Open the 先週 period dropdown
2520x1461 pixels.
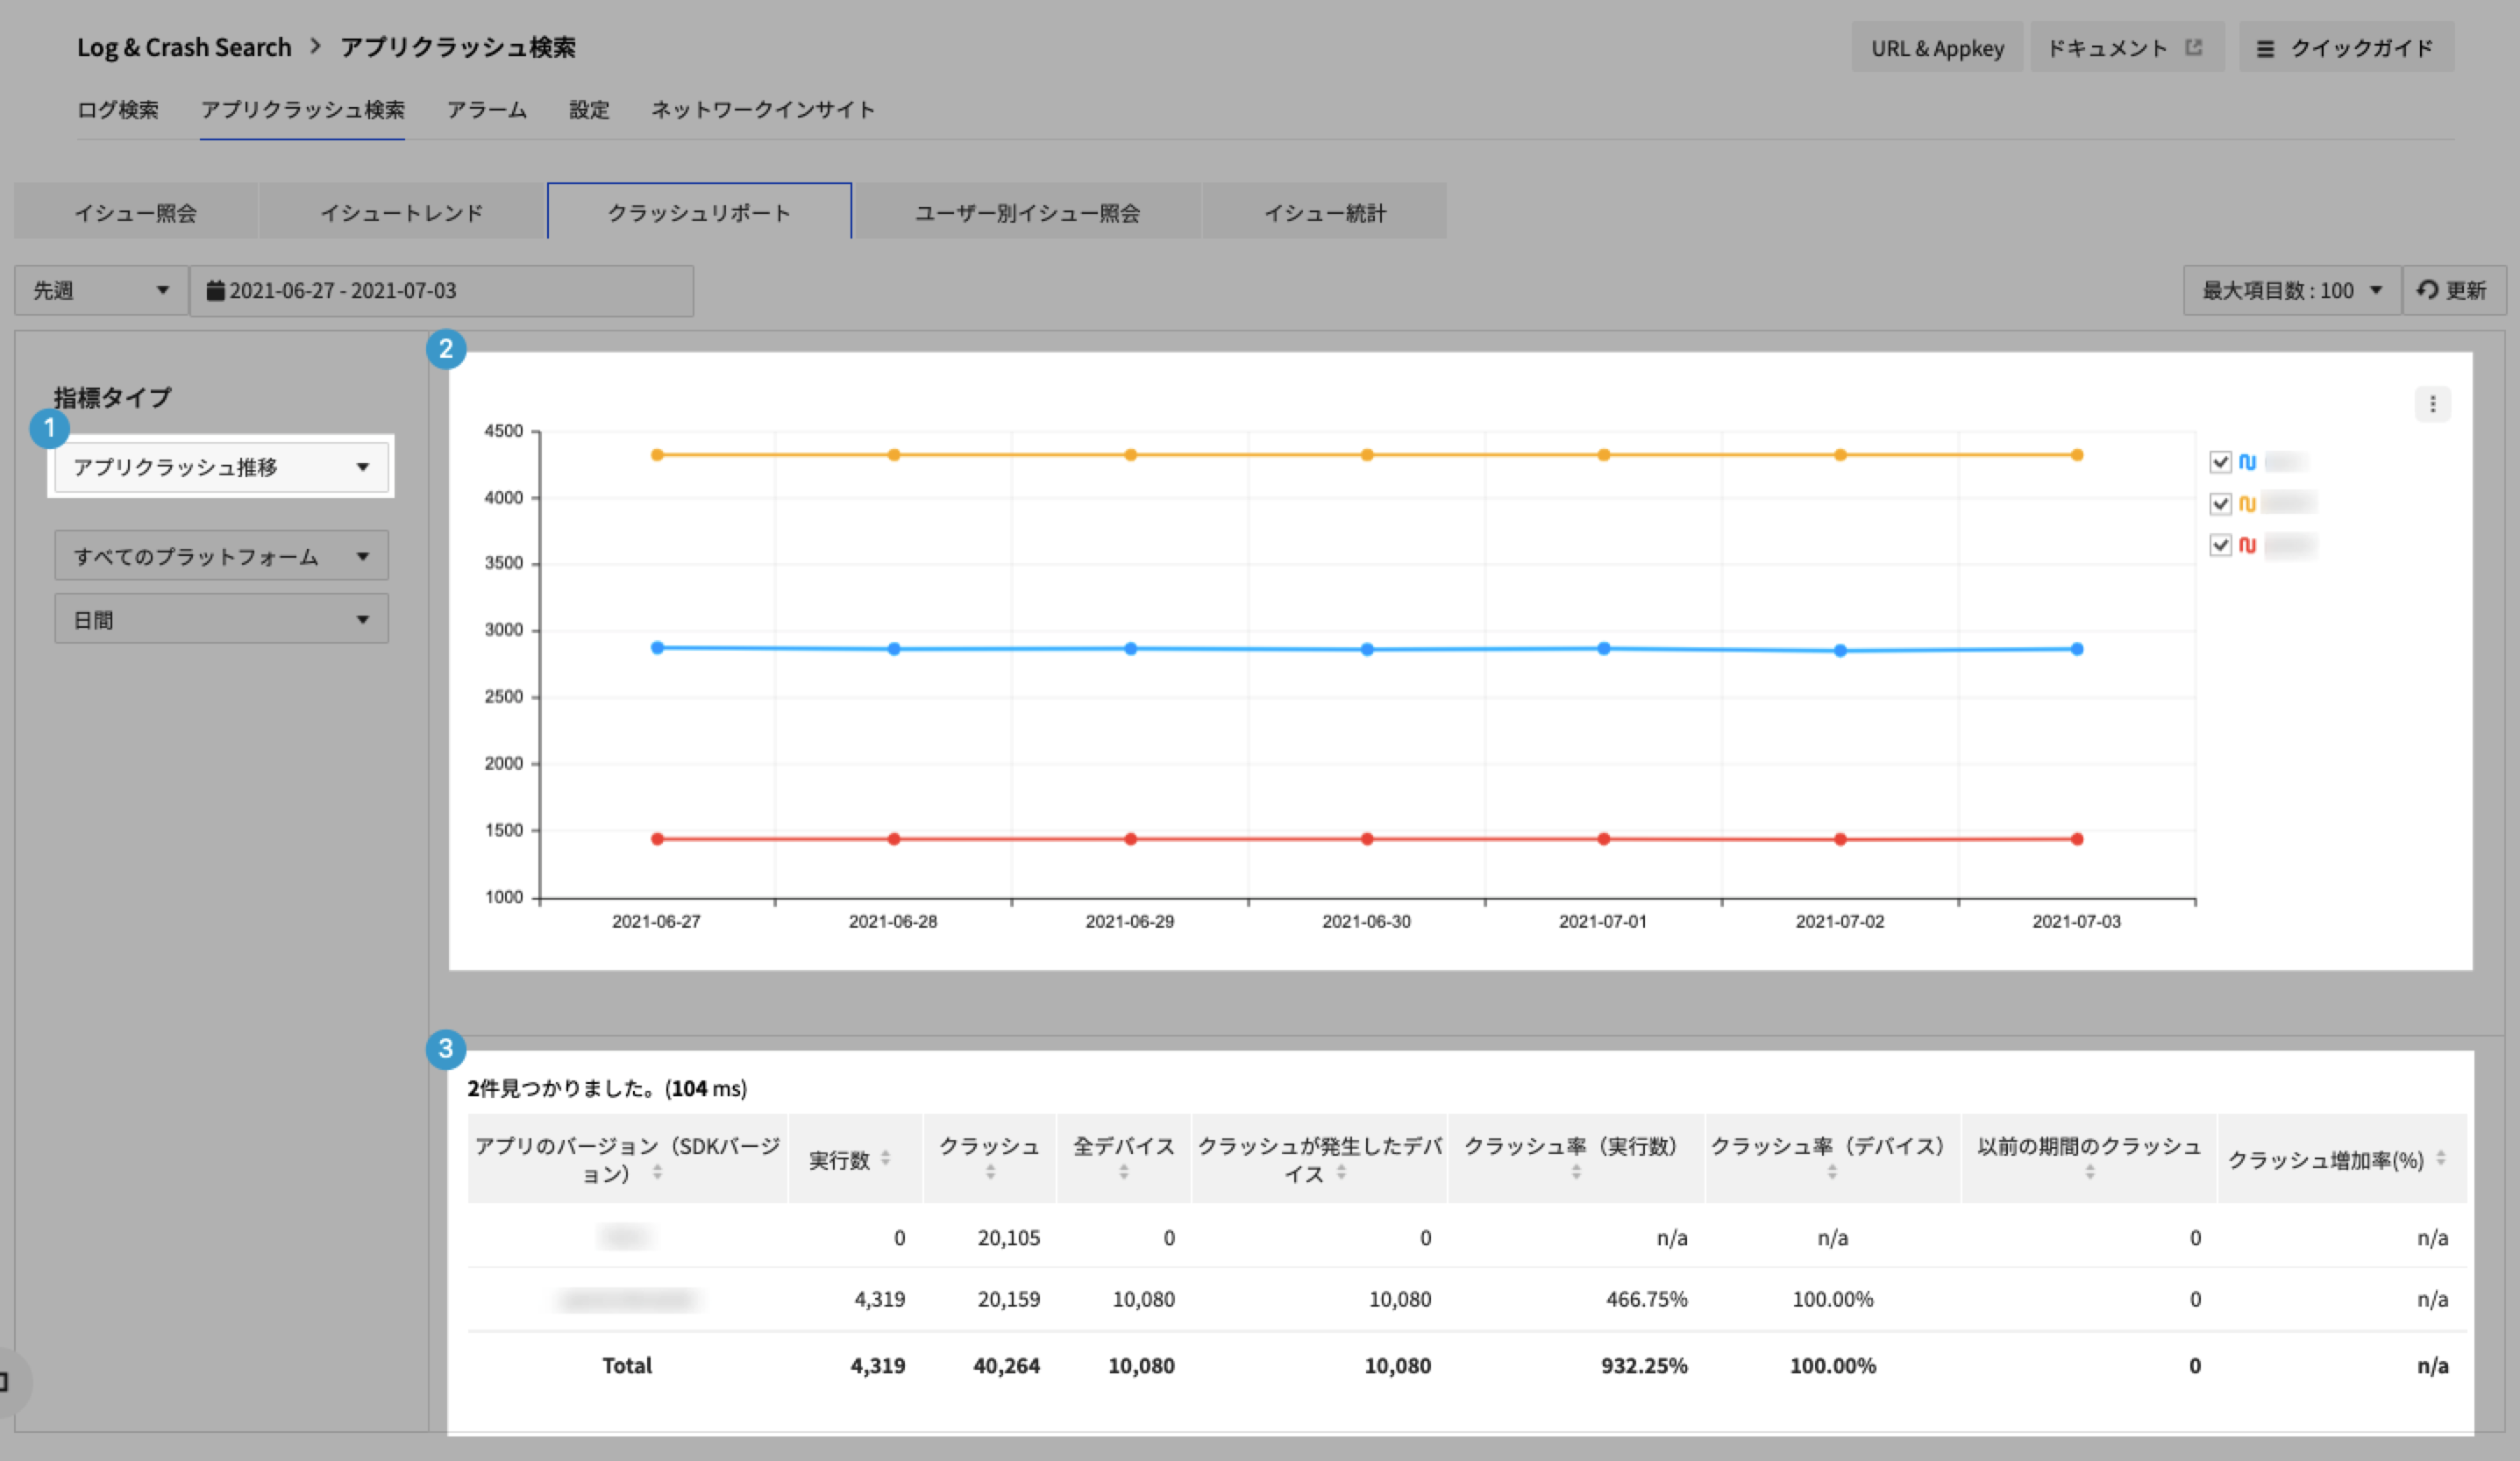click(101, 290)
